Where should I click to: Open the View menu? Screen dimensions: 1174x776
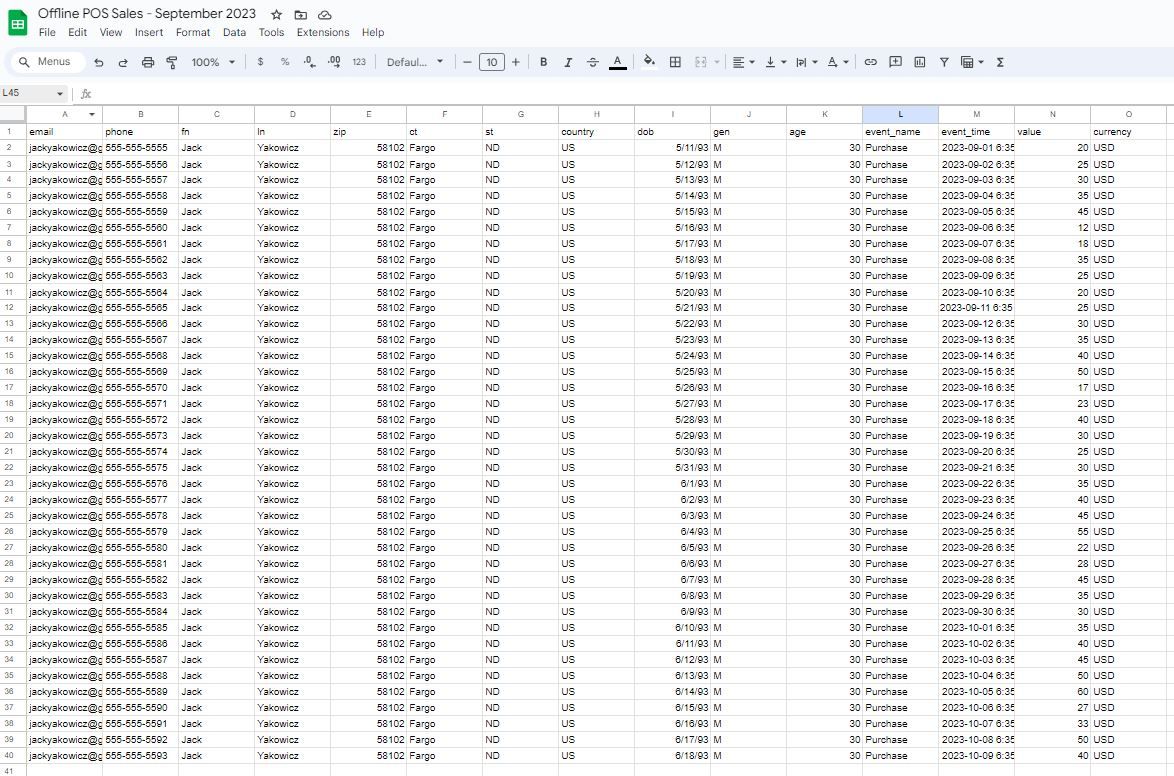tap(111, 32)
